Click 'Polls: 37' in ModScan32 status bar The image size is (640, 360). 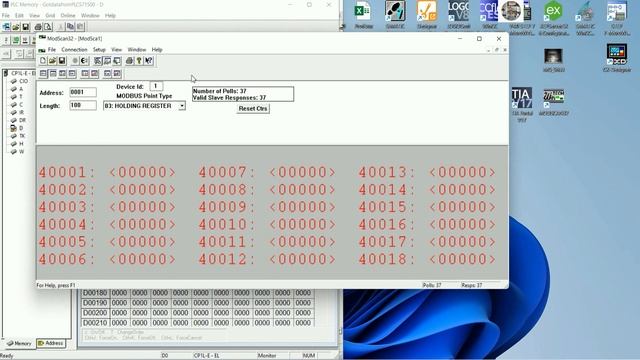(432, 285)
